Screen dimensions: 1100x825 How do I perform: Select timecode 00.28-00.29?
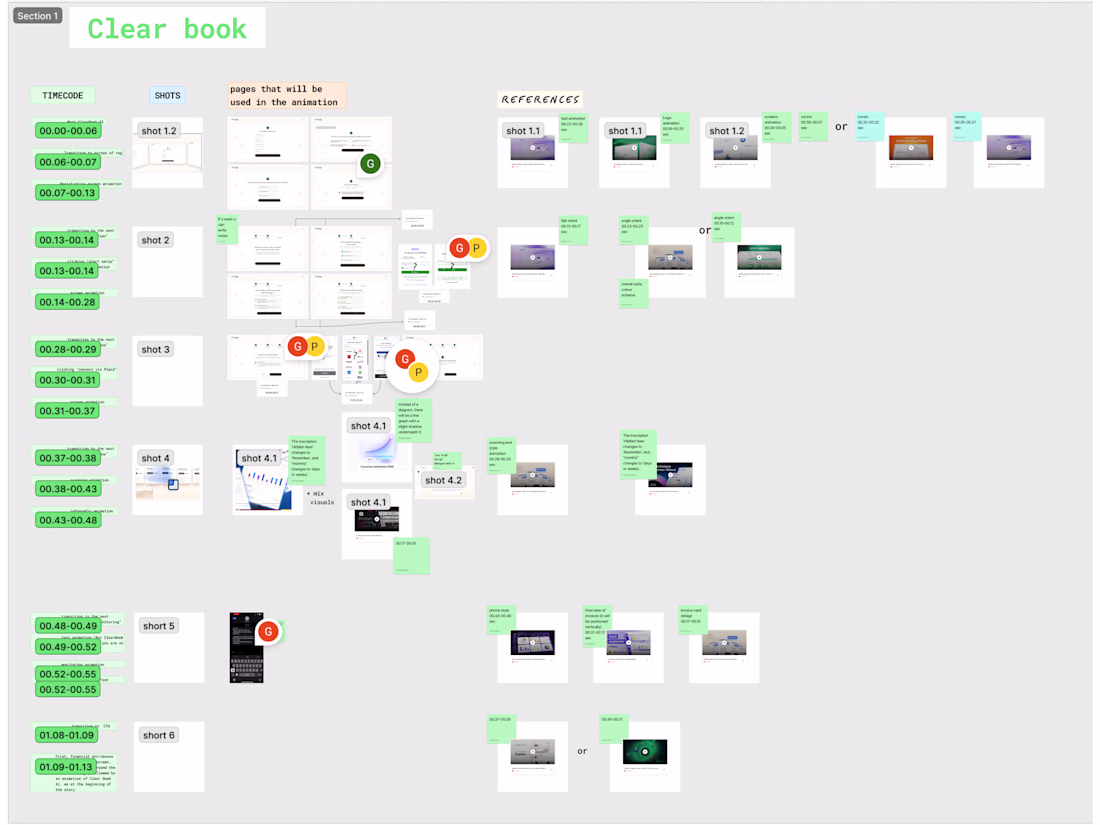tap(68, 349)
